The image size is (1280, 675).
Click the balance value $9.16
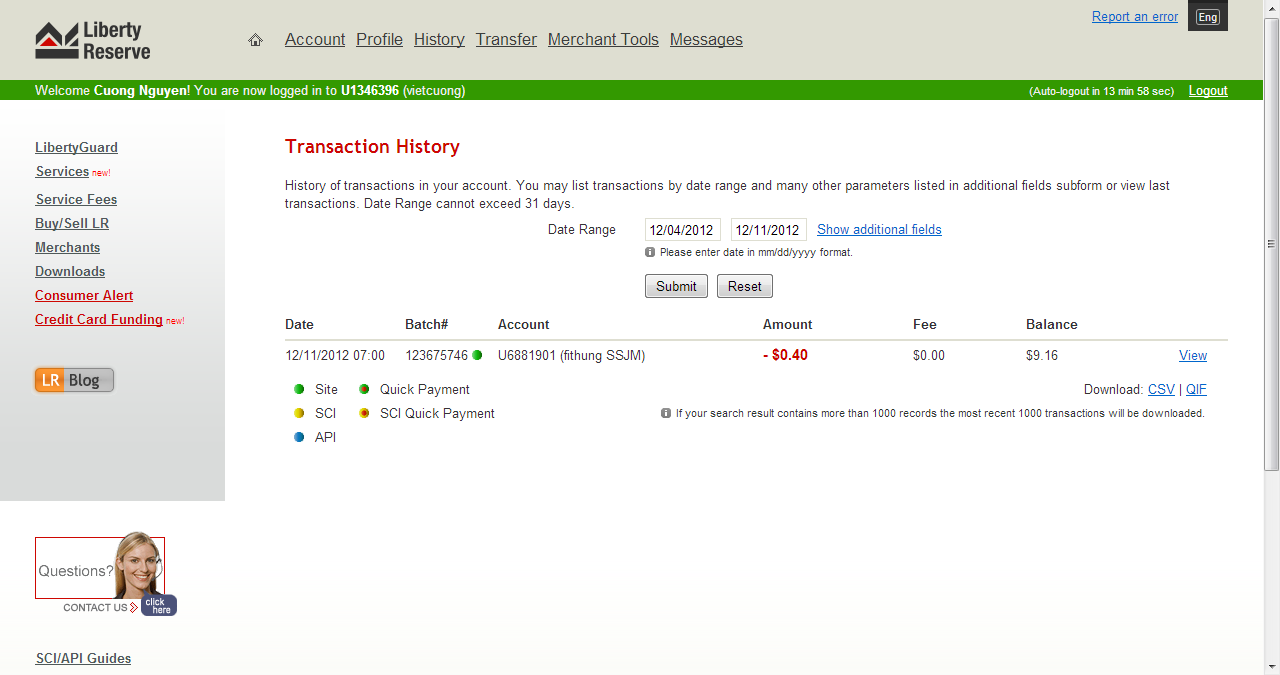(1042, 355)
